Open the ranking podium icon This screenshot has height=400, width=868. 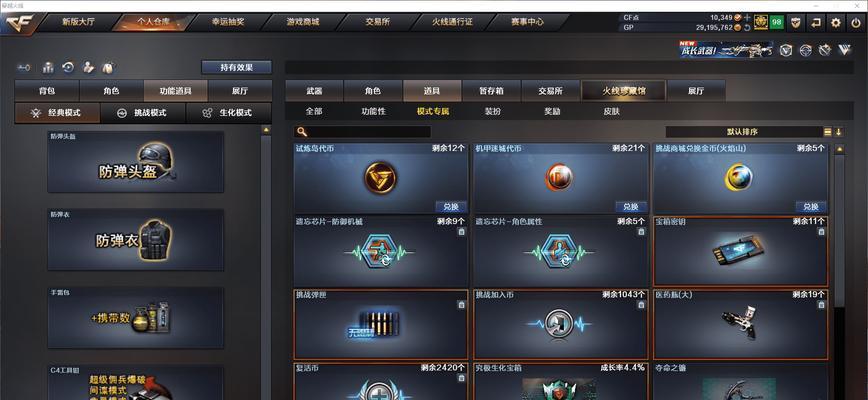click(48, 67)
